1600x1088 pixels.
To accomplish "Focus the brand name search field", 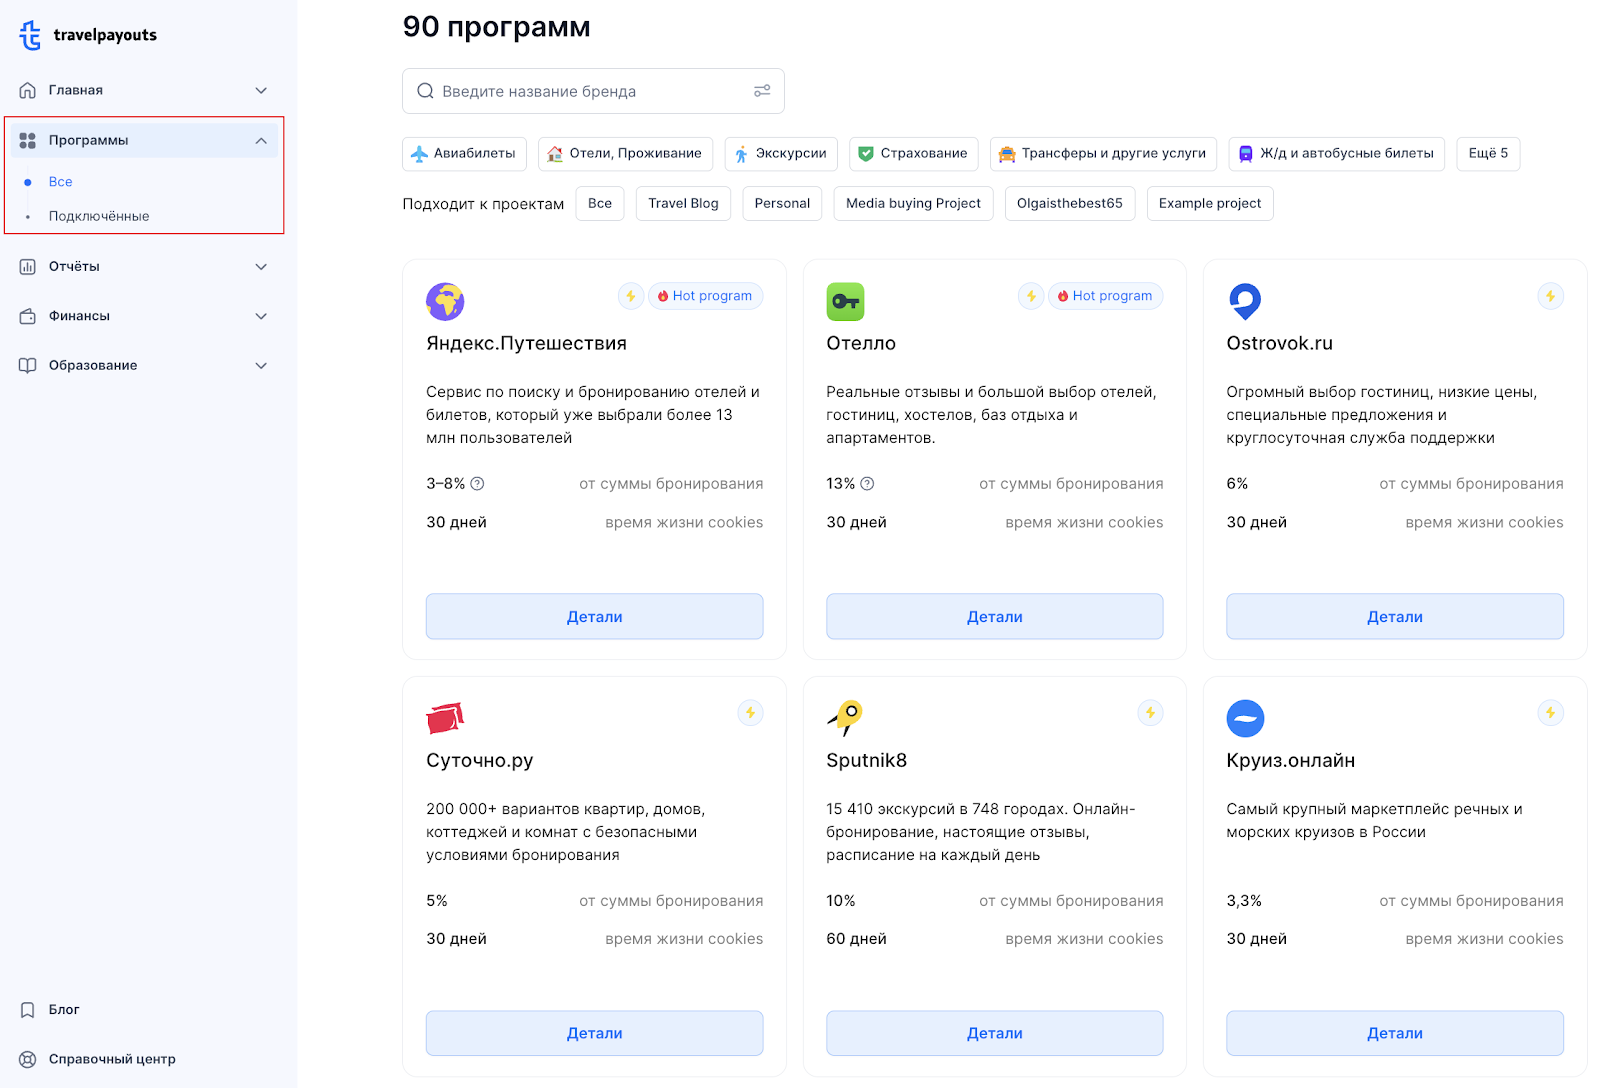I will [x=593, y=91].
